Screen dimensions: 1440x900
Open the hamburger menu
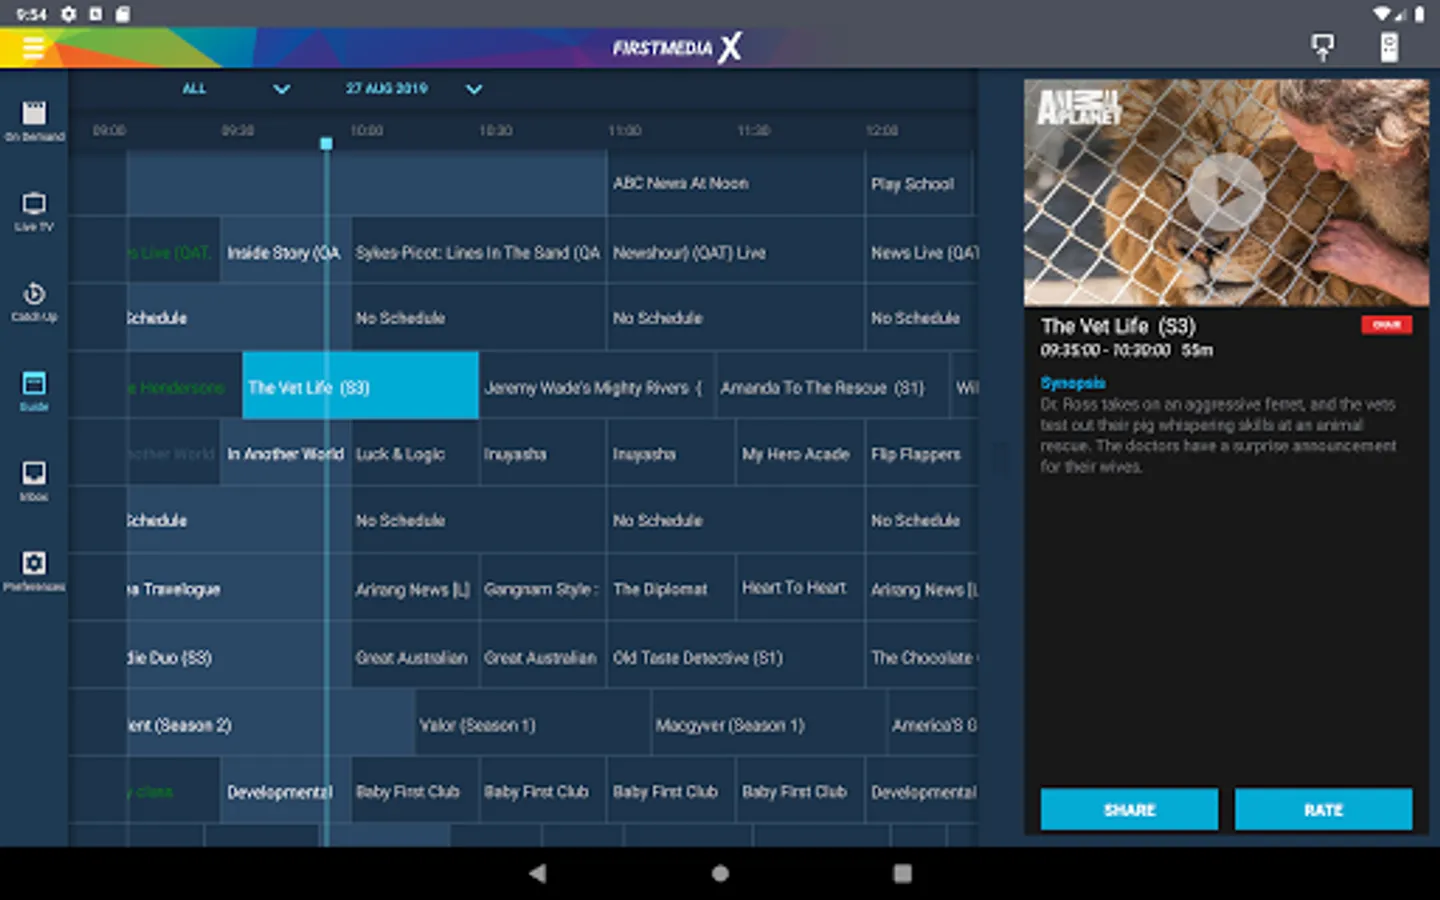[33, 47]
